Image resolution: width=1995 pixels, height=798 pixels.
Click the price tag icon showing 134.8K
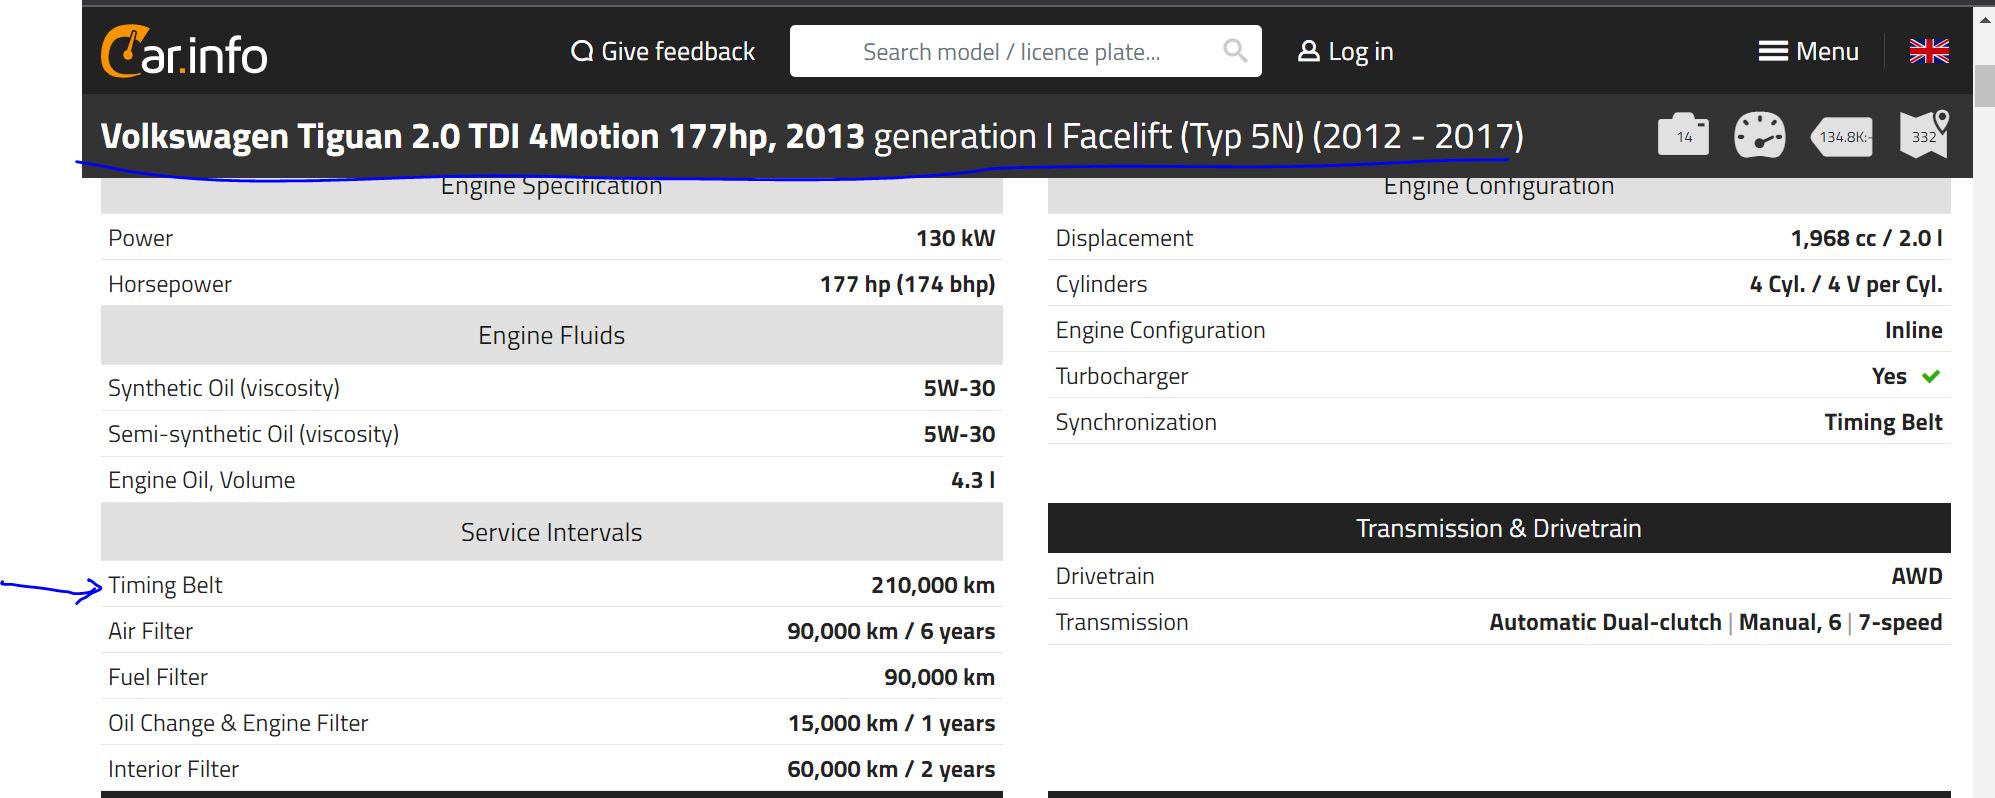(x=1842, y=136)
